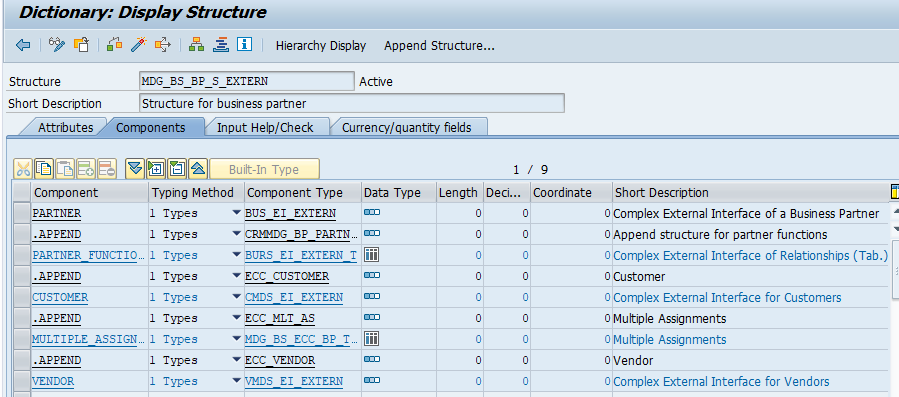The height and width of the screenshot is (397, 899).
Task: Click the stacked-bars navigation window icon
Action: (221, 45)
